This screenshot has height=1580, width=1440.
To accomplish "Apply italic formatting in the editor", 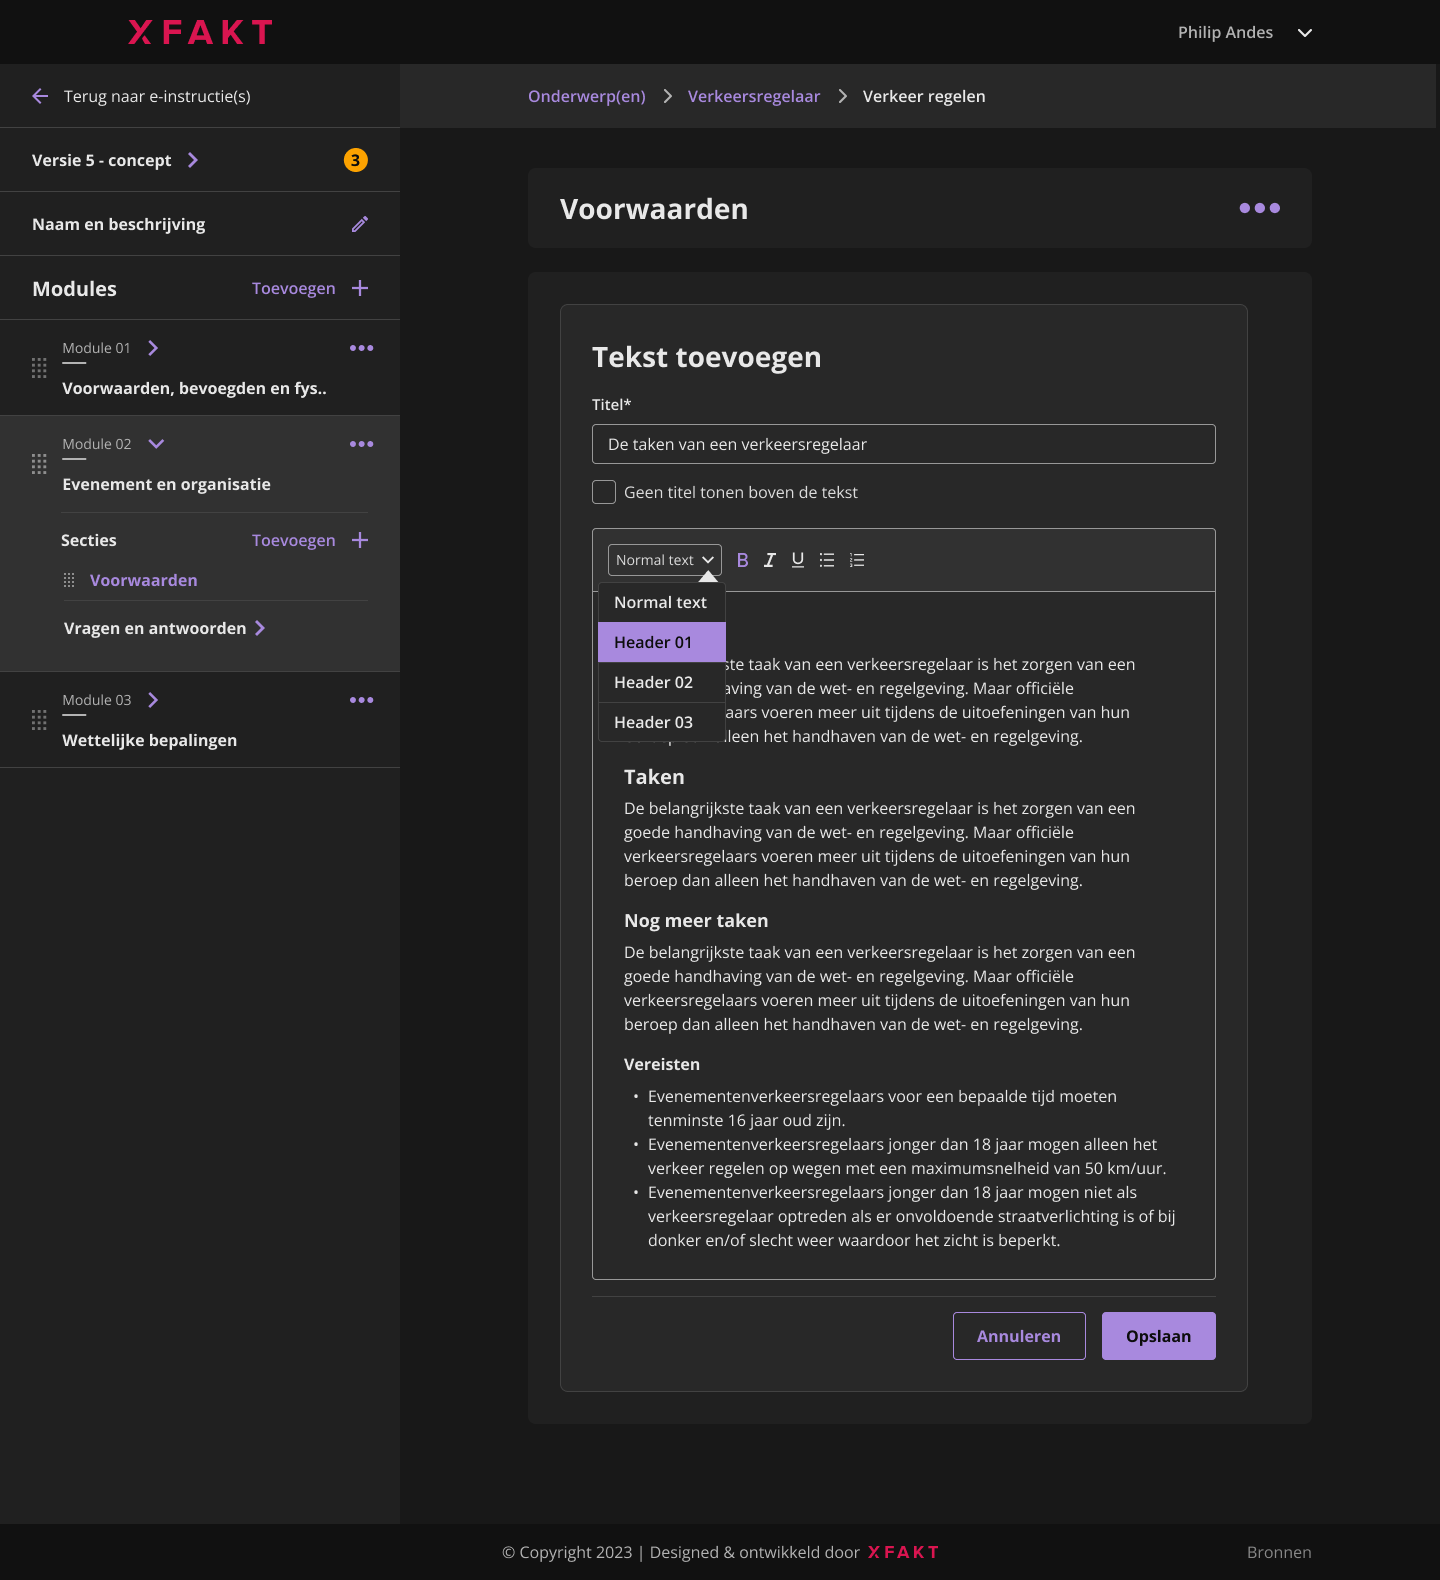I will [x=770, y=560].
